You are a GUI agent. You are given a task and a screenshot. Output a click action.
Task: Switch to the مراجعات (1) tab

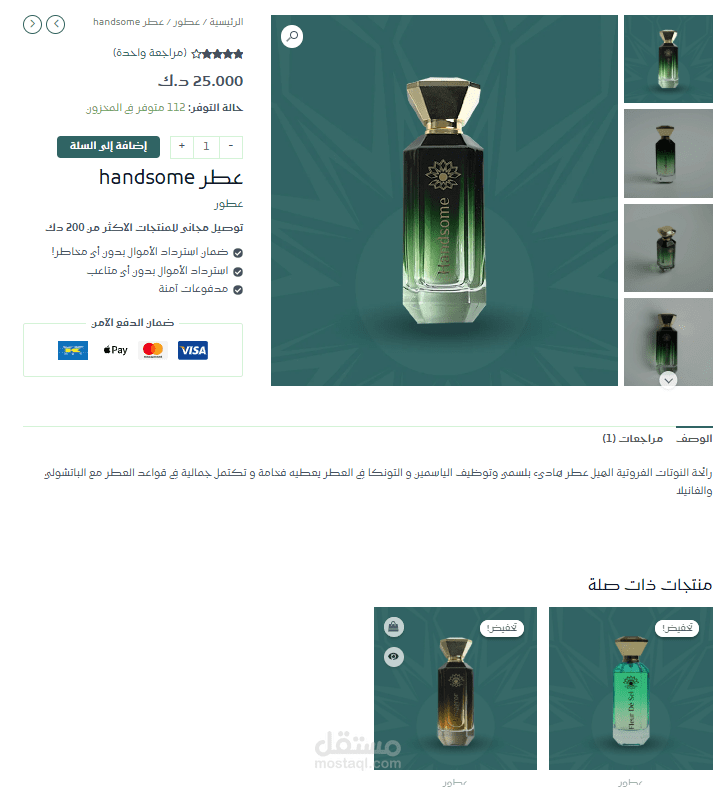point(633,438)
